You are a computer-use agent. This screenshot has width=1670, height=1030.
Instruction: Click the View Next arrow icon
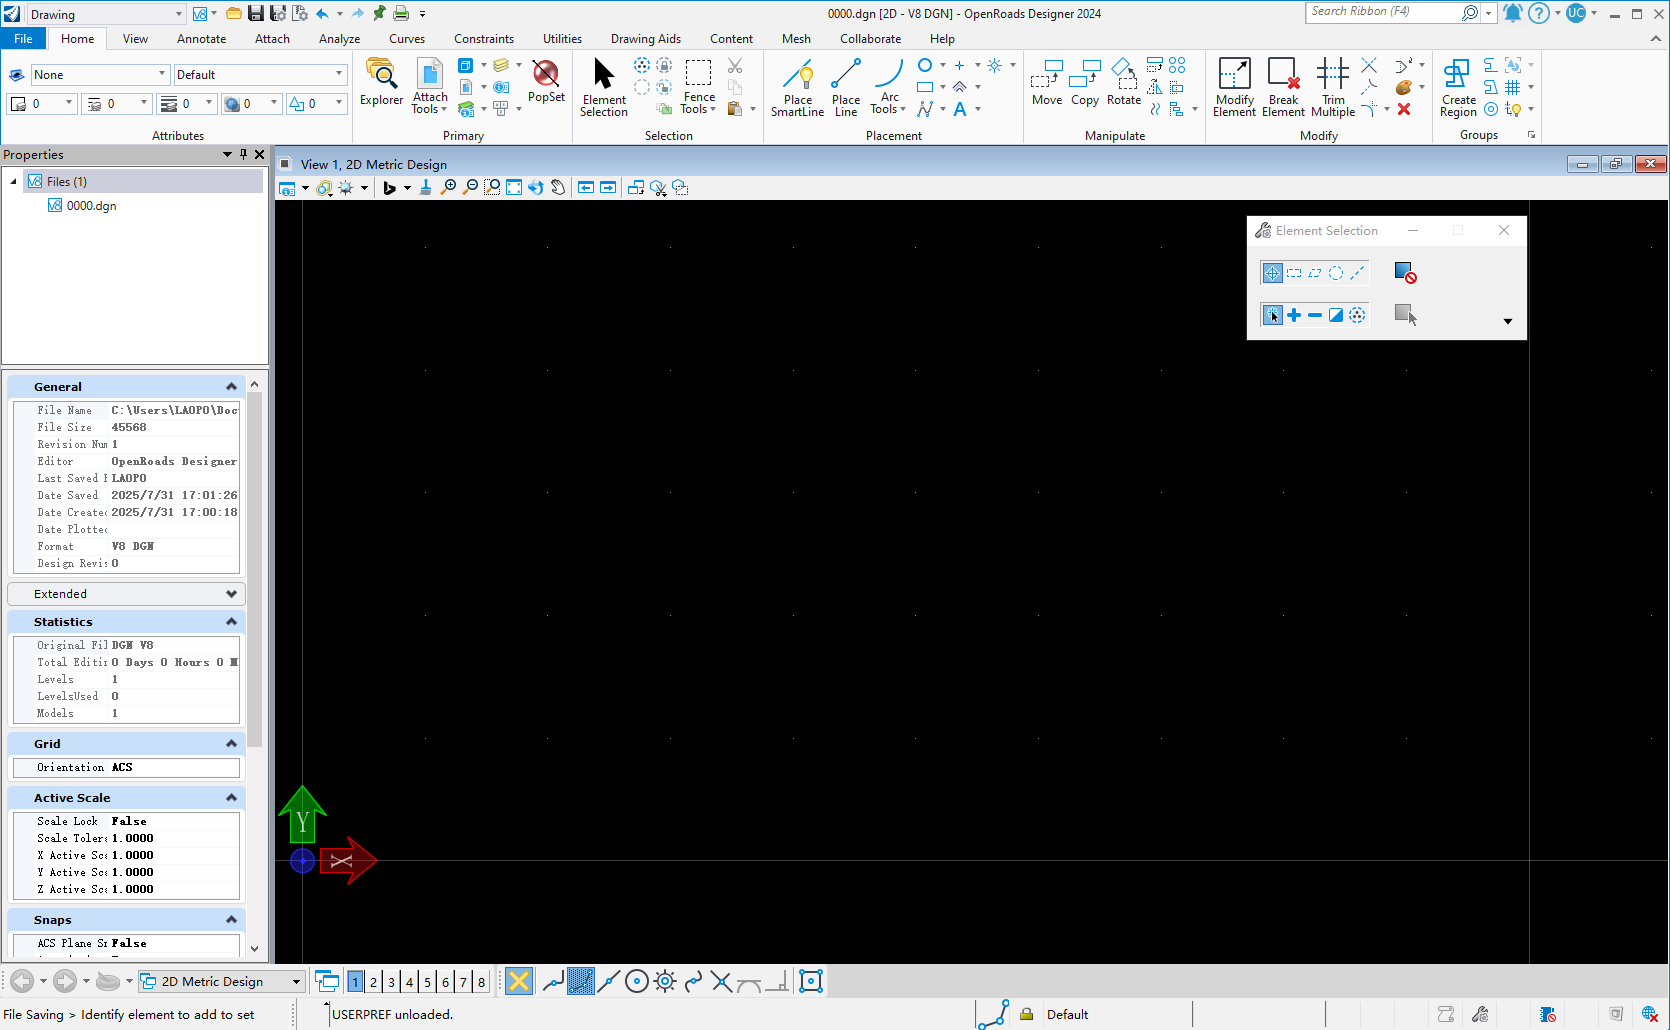pos(608,188)
